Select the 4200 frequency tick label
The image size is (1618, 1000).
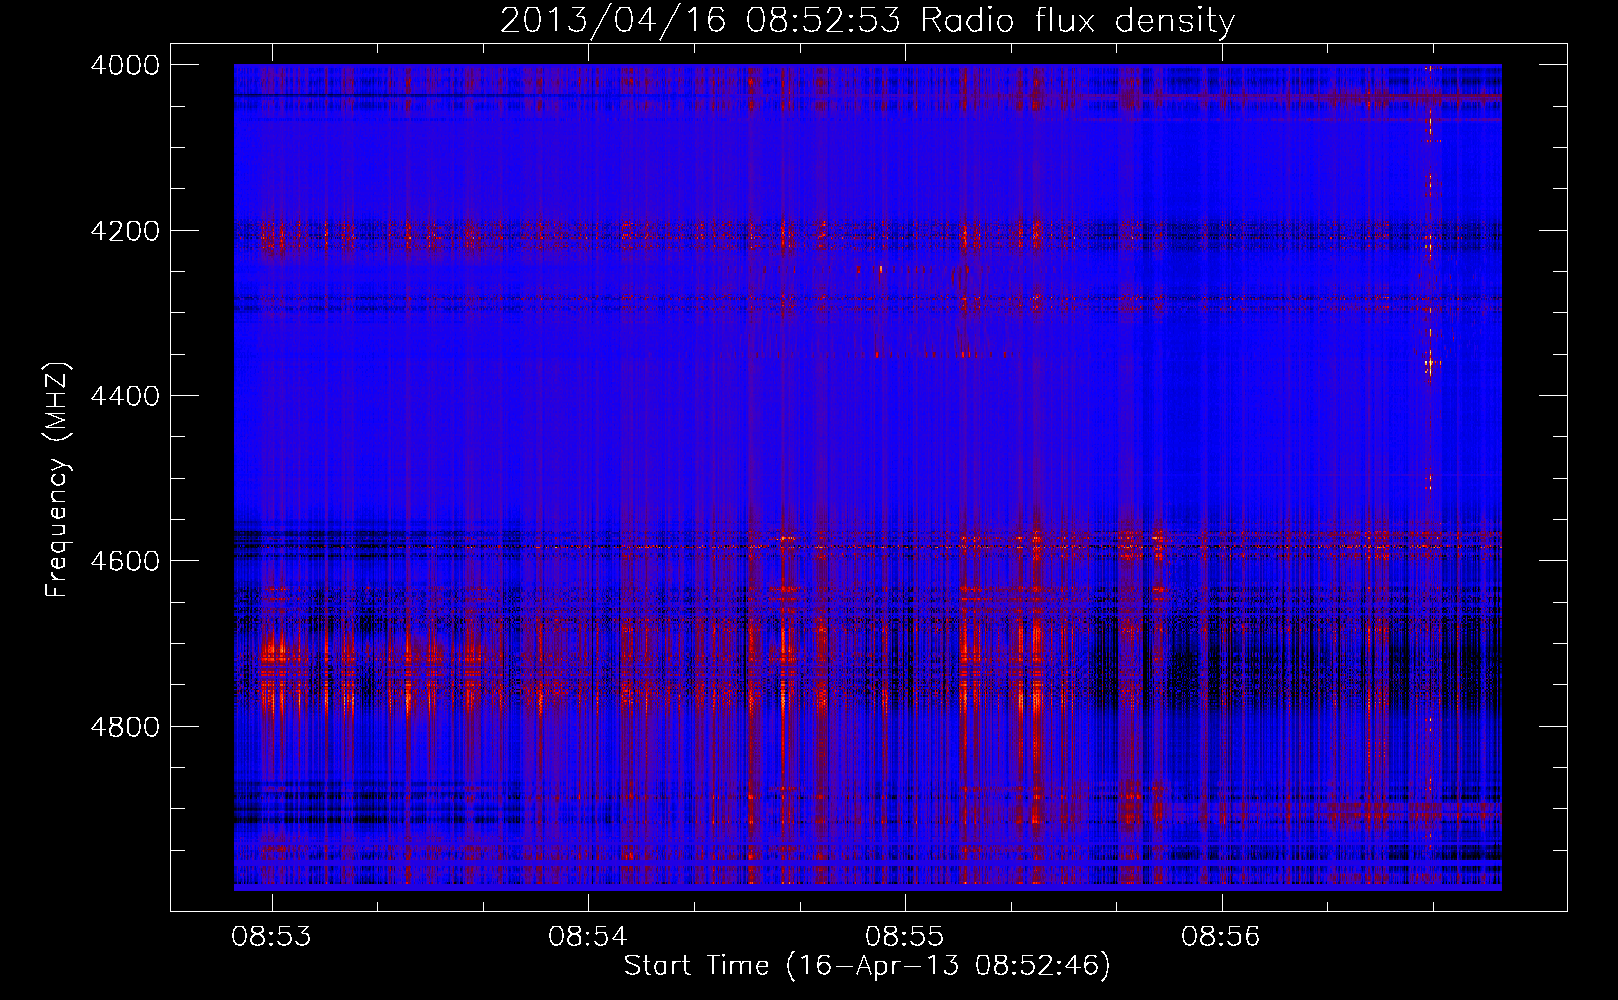click(x=125, y=231)
